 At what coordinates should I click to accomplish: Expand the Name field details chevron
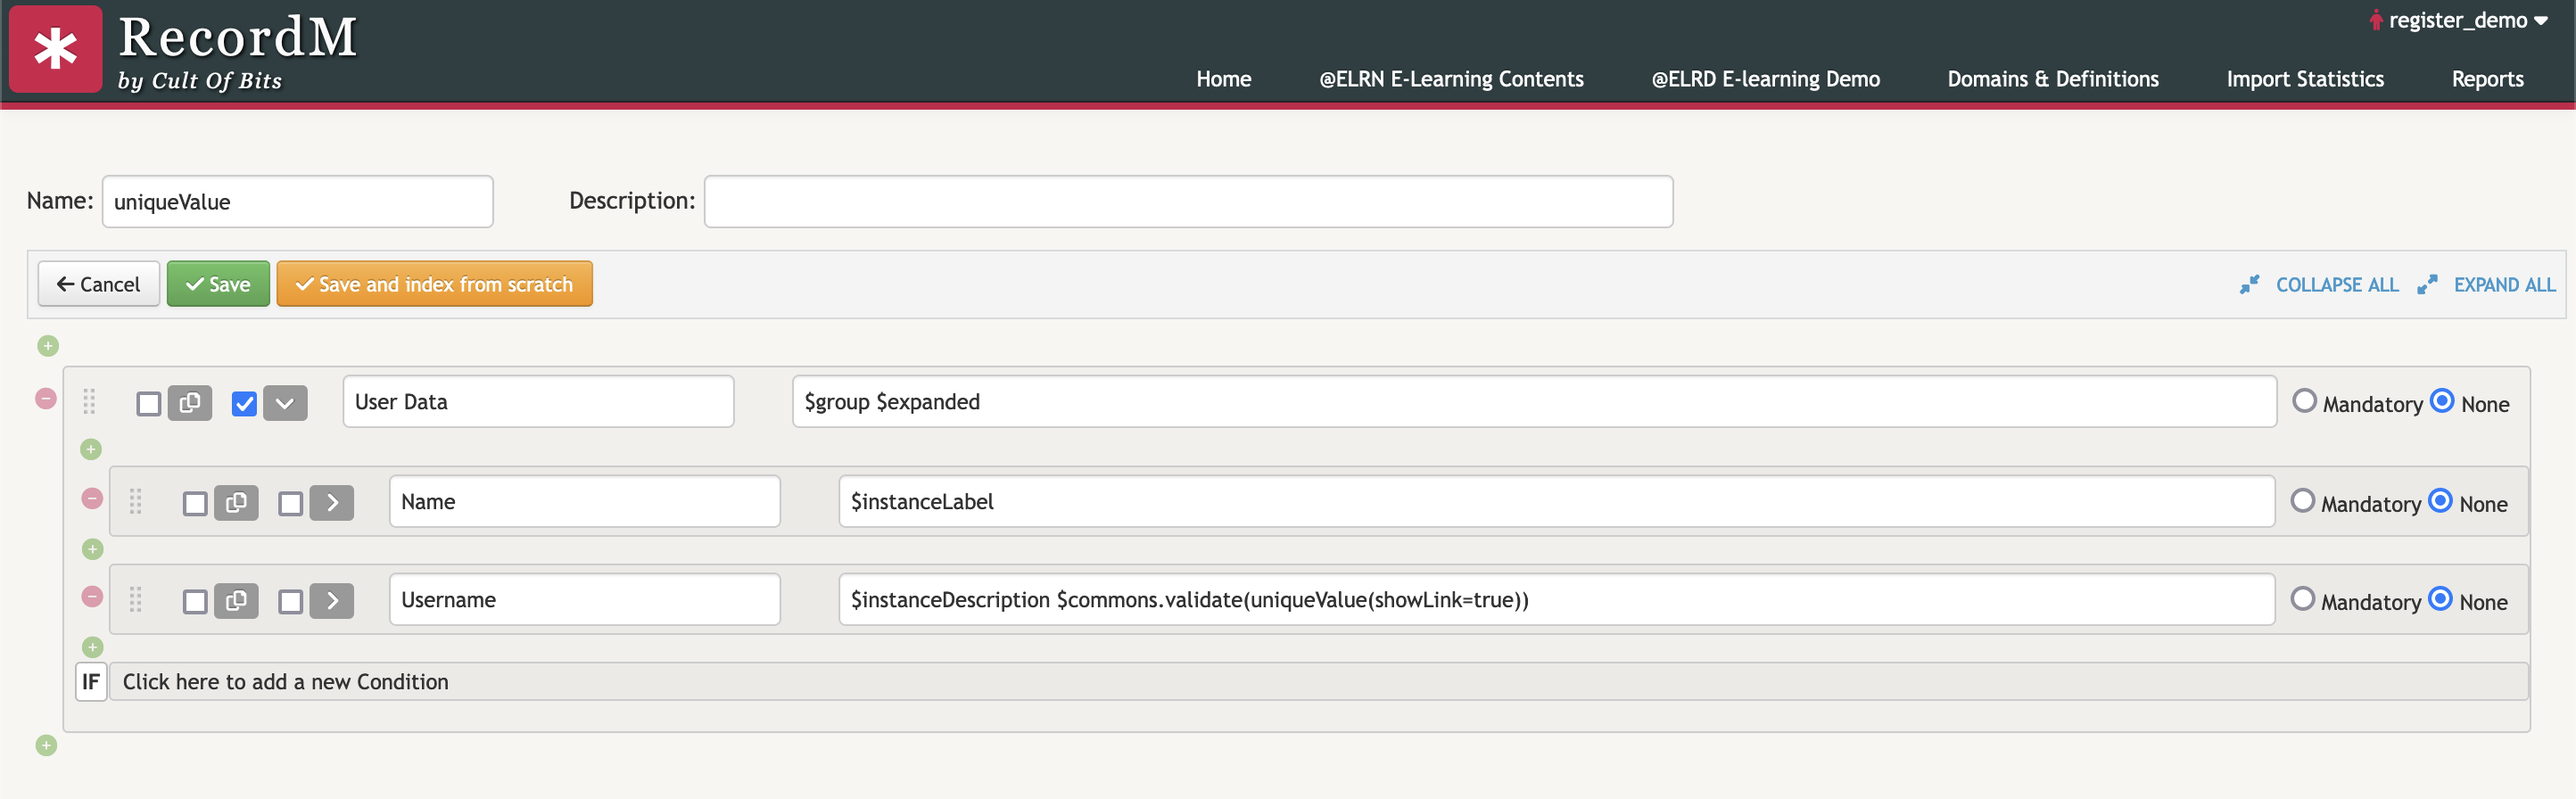[332, 502]
